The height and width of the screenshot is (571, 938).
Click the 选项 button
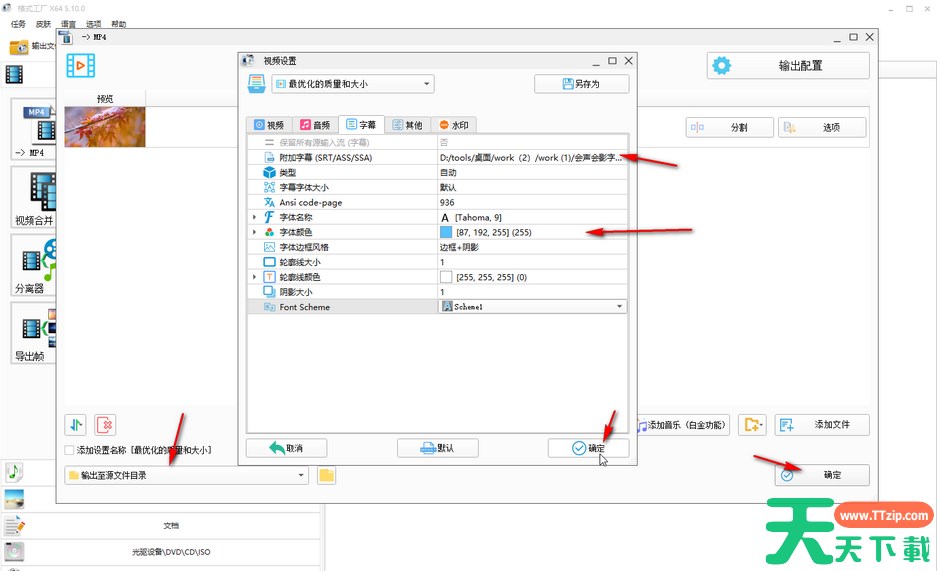click(822, 127)
